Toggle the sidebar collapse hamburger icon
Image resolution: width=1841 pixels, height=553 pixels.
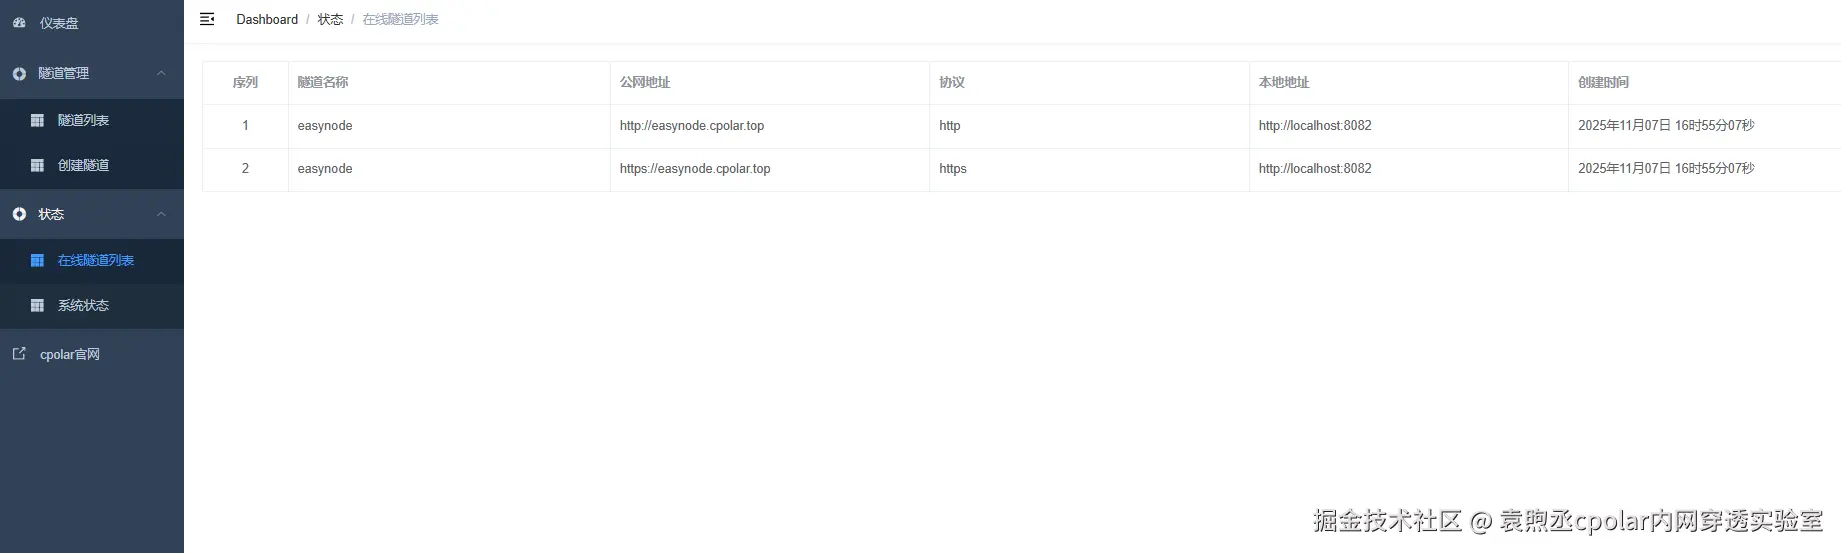click(x=207, y=19)
